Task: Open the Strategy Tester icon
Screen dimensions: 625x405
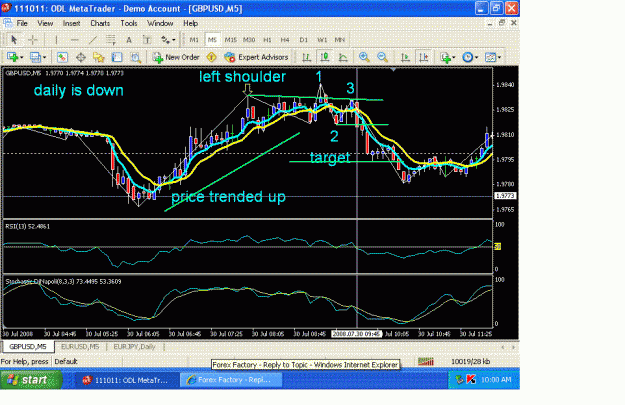Action: [x=136, y=57]
